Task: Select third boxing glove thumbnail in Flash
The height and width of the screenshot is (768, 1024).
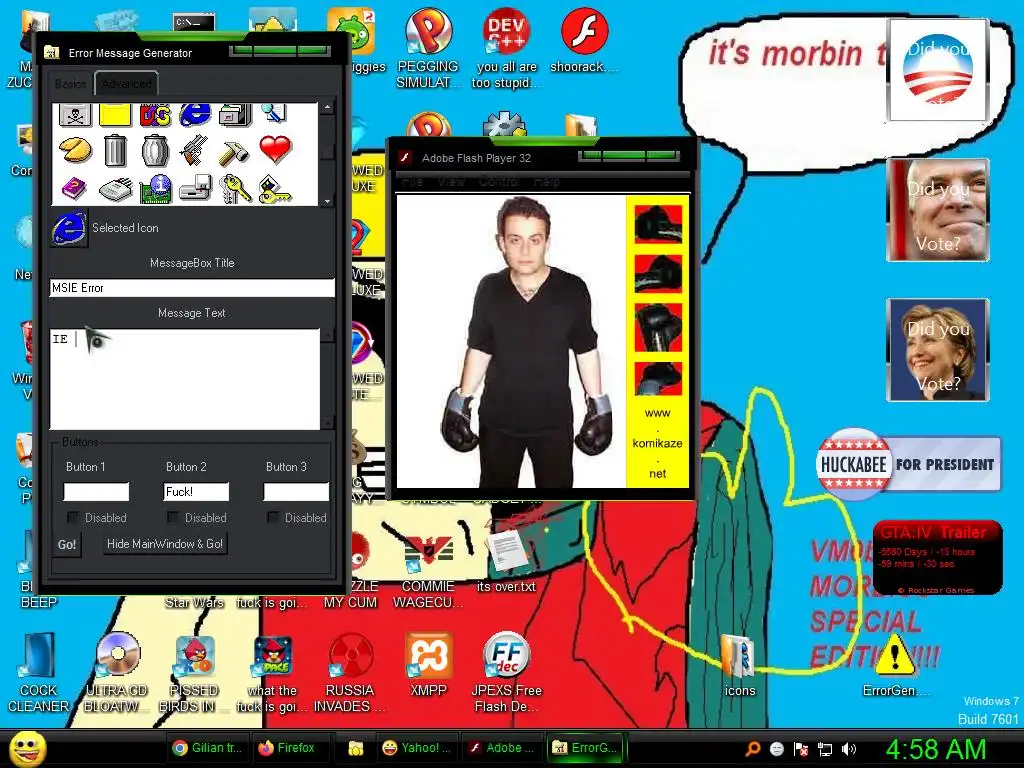Action: (x=658, y=327)
